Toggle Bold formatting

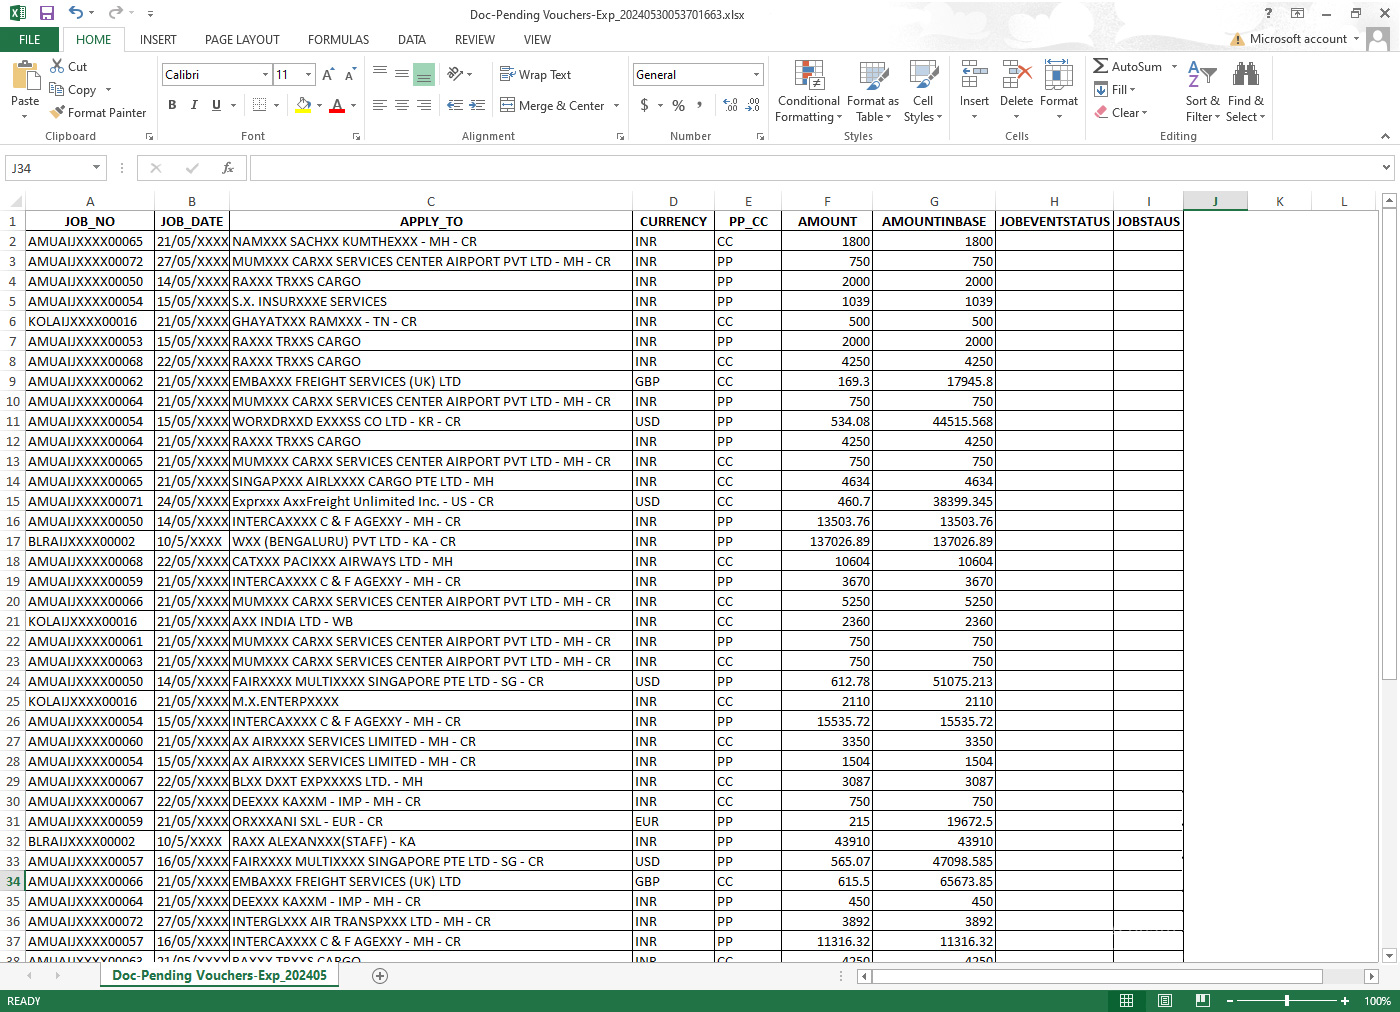click(x=172, y=105)
